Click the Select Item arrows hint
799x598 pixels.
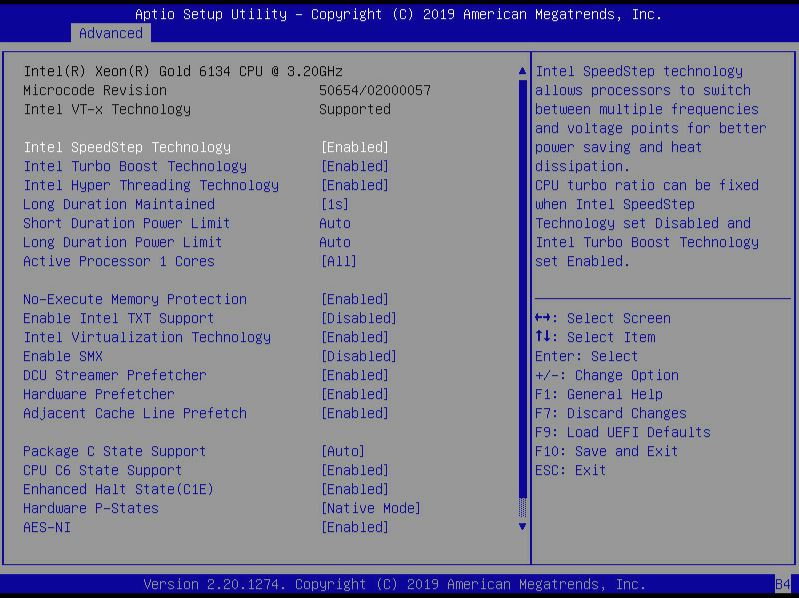coord(595,337)
